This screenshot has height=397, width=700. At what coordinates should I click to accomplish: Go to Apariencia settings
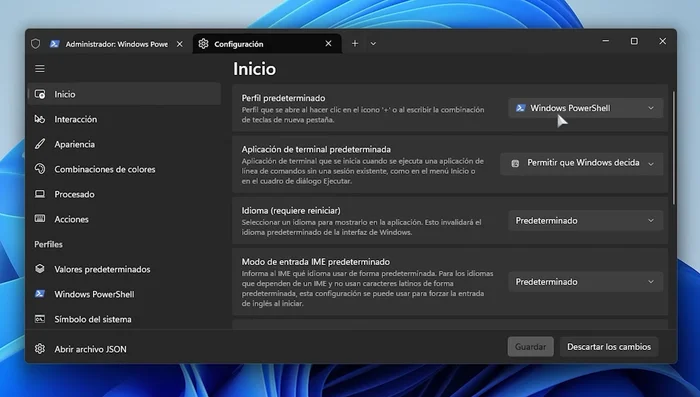pyautogui.click(x=125, y=144)
